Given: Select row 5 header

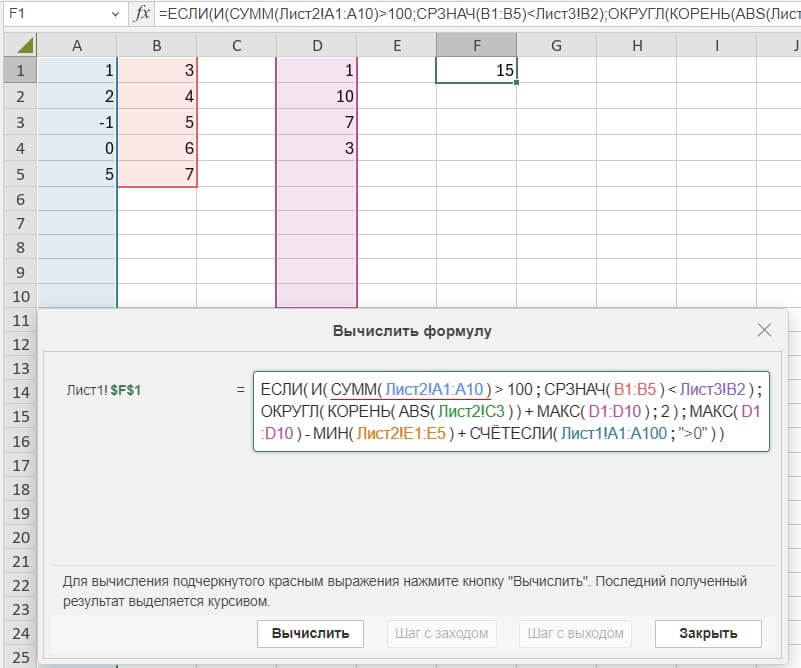Looking at the screenshot, I should [18, 174].
